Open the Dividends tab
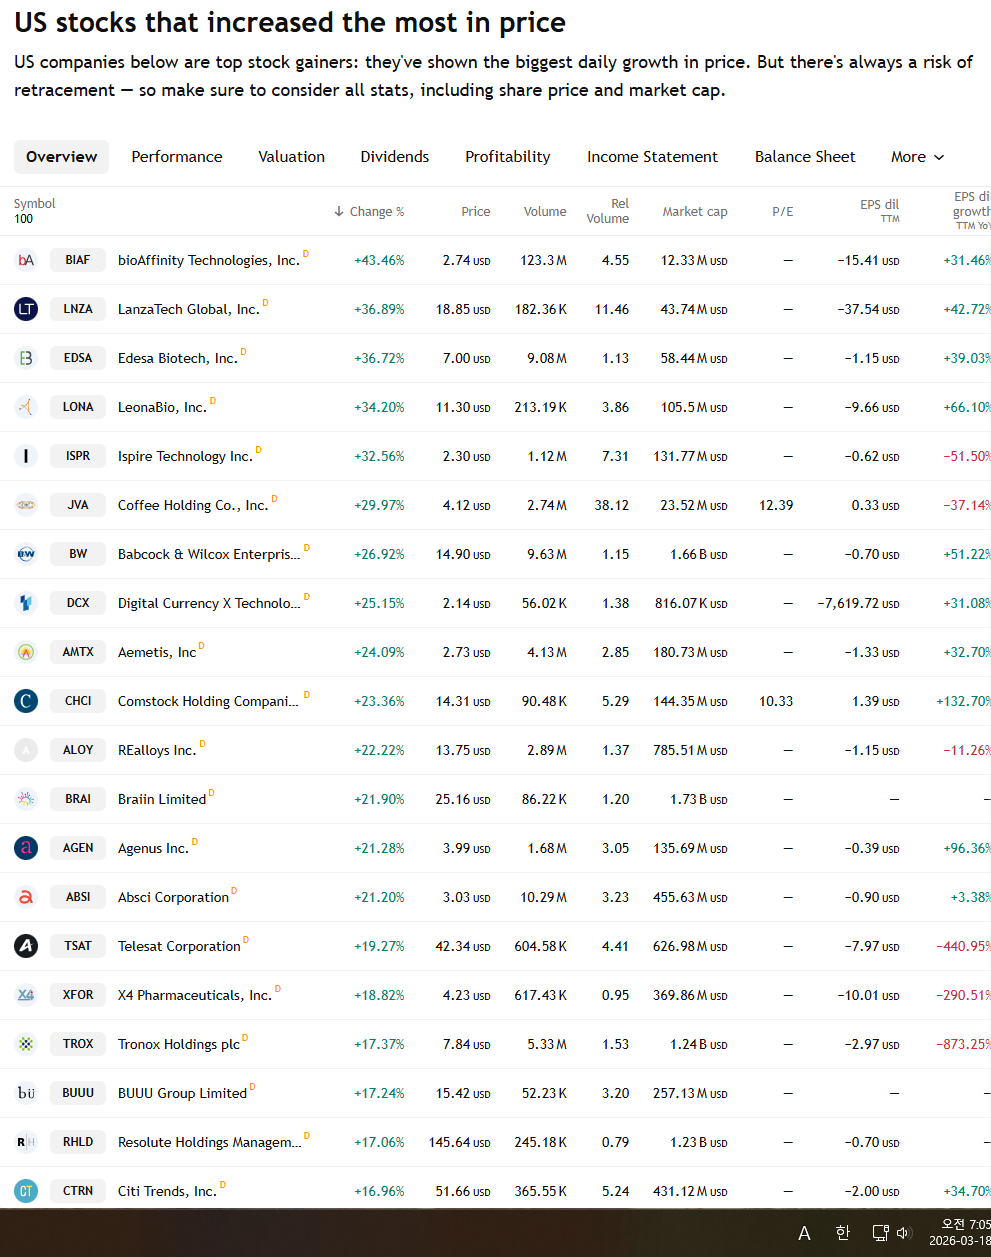The width and height of the screenshot is (991, 1257). pos(395,157)
